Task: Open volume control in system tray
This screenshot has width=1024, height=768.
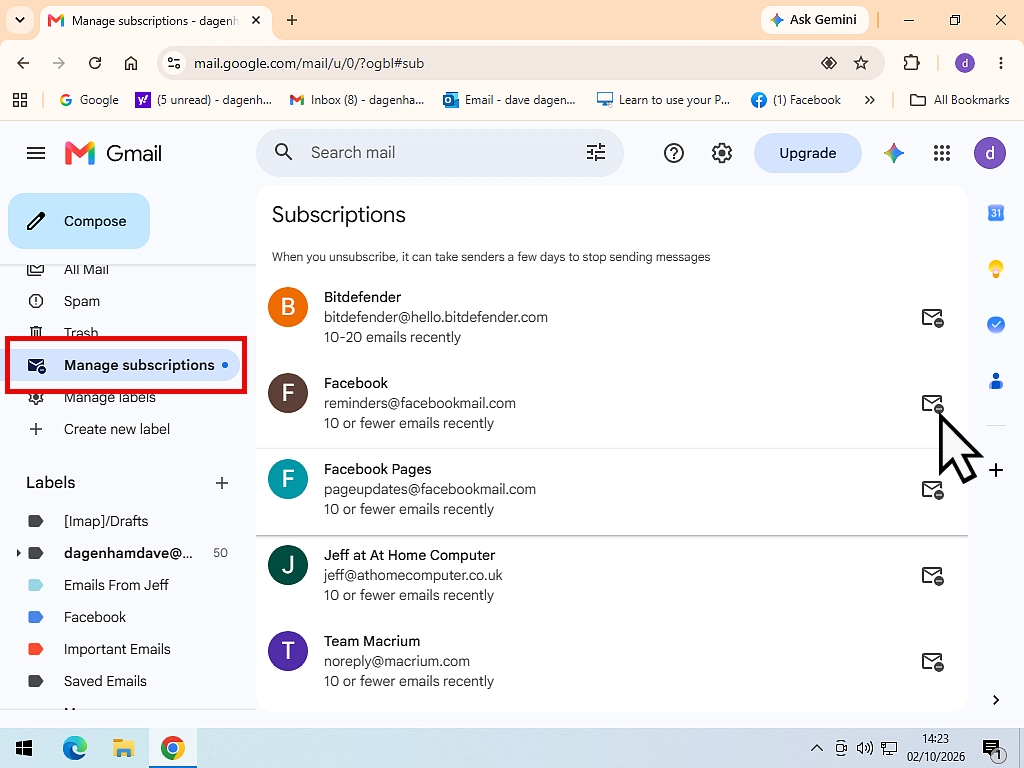Action: click(x=864, y=748)
